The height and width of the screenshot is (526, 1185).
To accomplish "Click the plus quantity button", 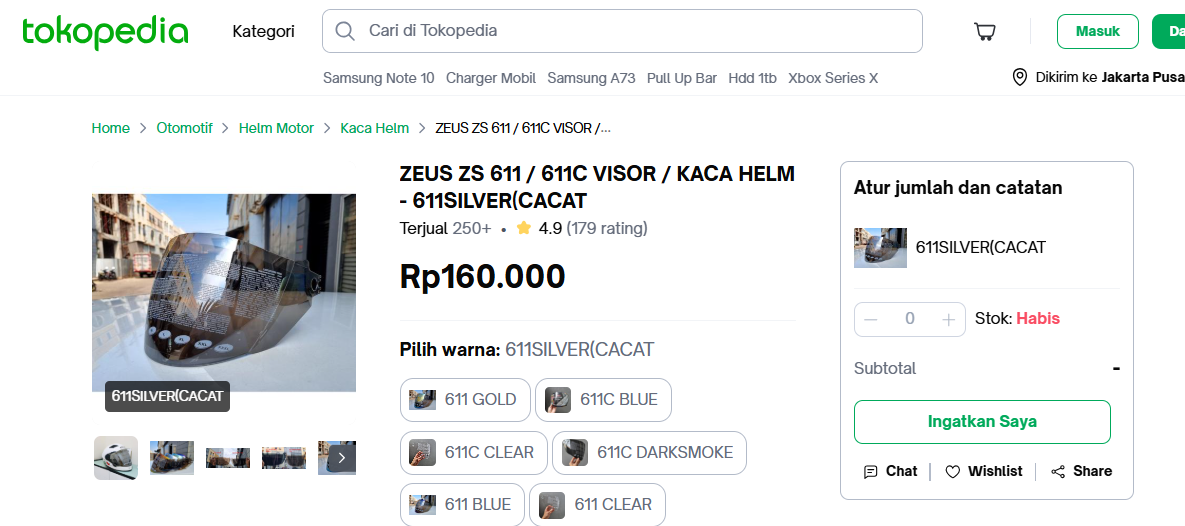I will point(948,319).
